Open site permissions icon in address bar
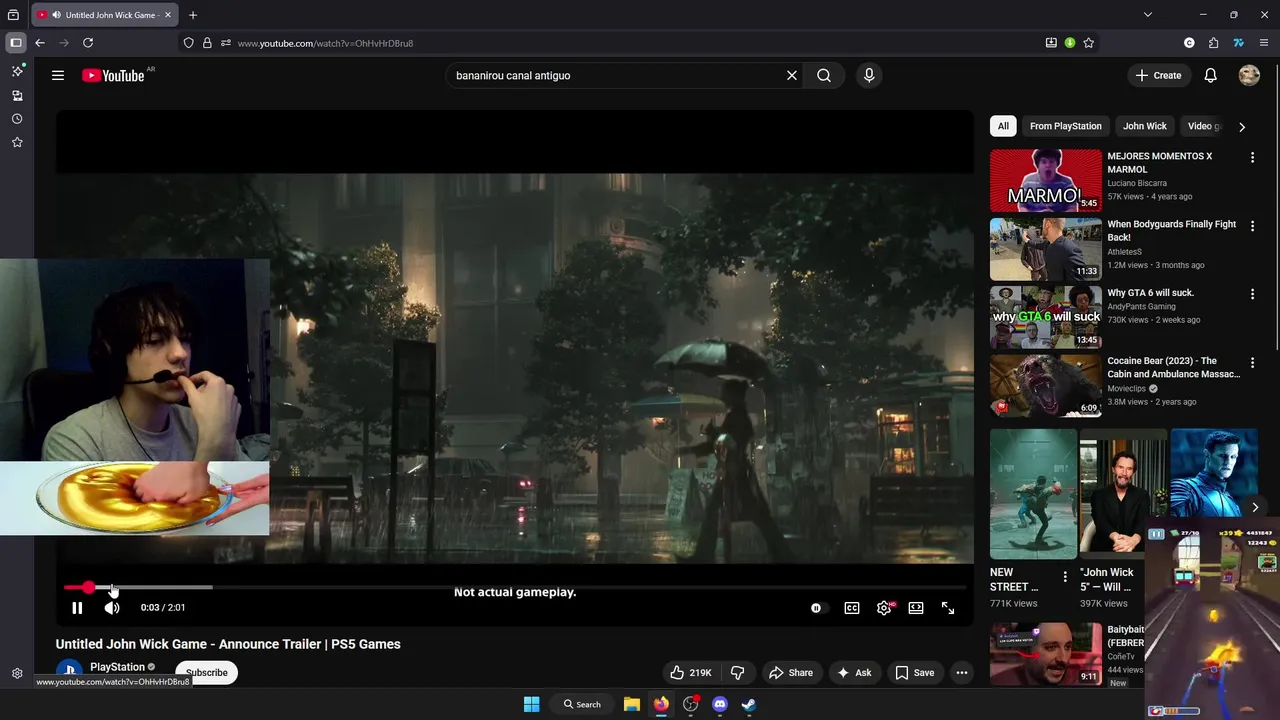1280x720 pixels. (x=226, y=43)
